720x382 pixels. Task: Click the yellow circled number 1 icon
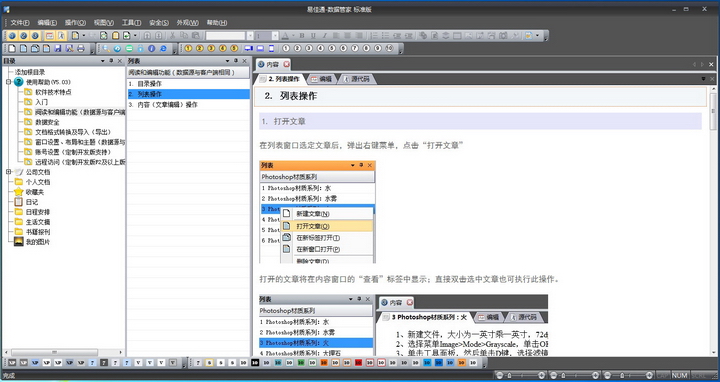pos(188,48)
